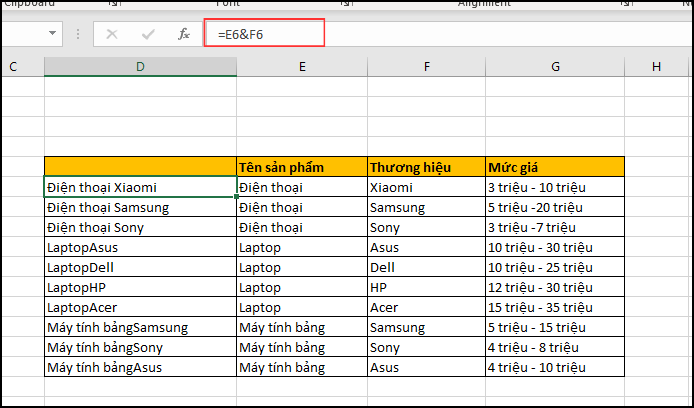Click the fill handle of the selected cell
This screenshot has width=694, height=408.
click(x=237, y=197)
